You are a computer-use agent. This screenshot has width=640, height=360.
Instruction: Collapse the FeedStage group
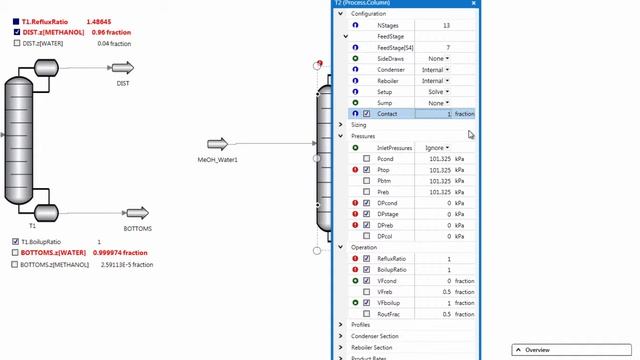(346, 36)
